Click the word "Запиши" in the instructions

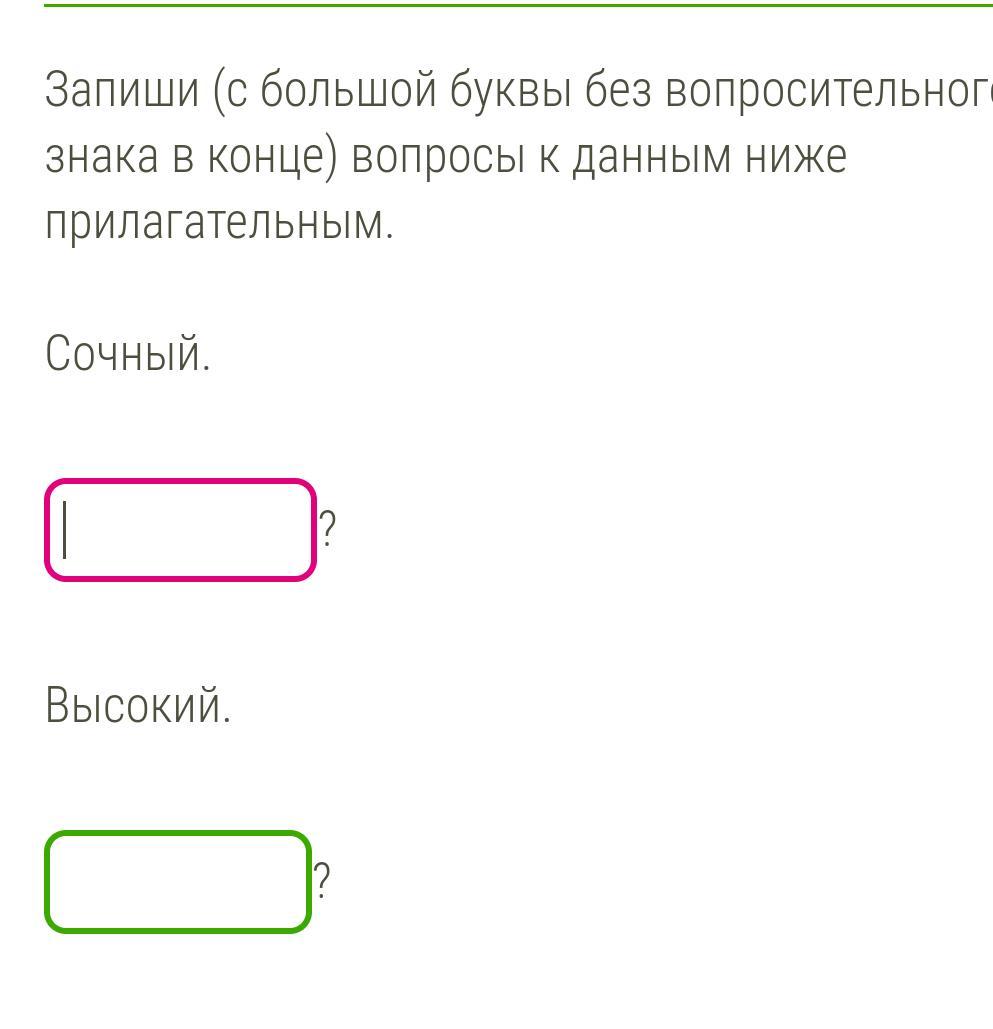point(122,92)
